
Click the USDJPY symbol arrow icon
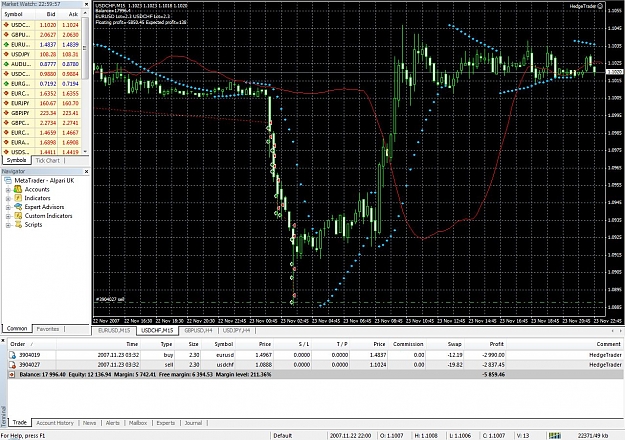[6, 54]
